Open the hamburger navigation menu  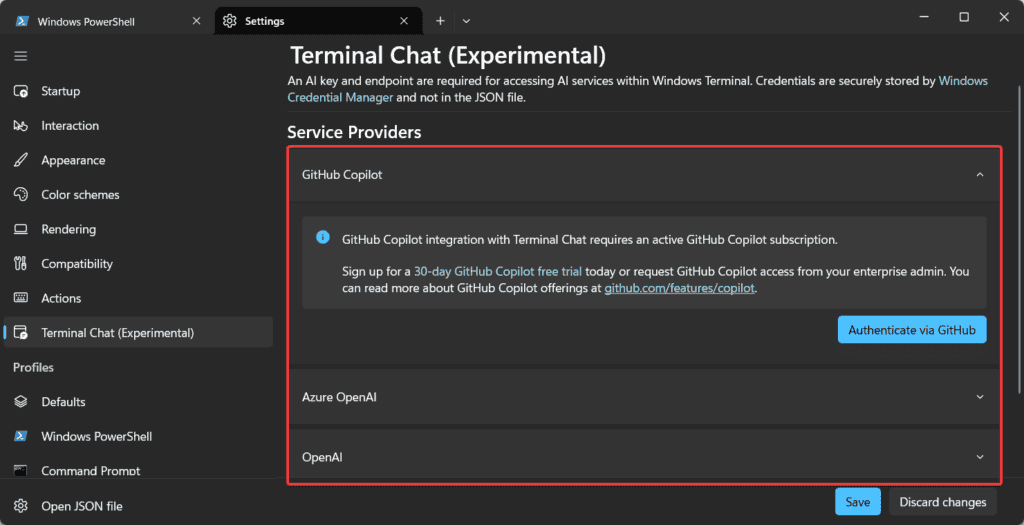click(21, 56)
